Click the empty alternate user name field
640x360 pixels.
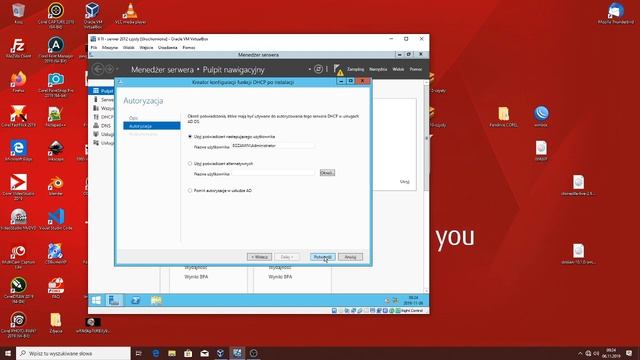coord(273,173)
